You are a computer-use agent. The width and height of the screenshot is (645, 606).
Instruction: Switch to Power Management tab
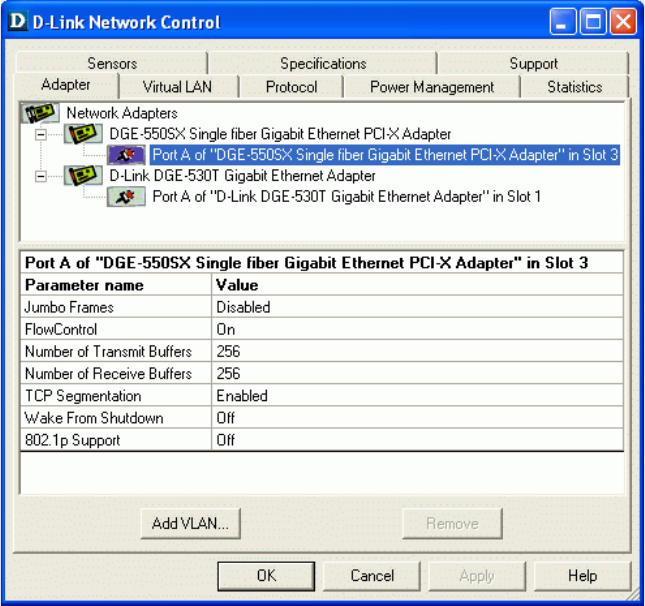432,87
